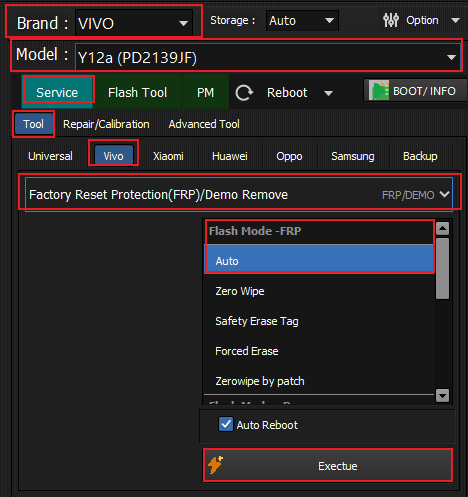Switch to the Flash Tool tab
Viewport: 468px width, 497px height.
click(137, 92)
